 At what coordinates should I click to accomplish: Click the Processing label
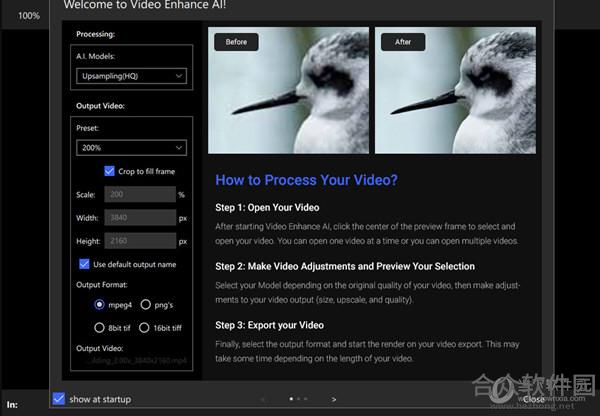pyautogui.click(x=95, y=34)
